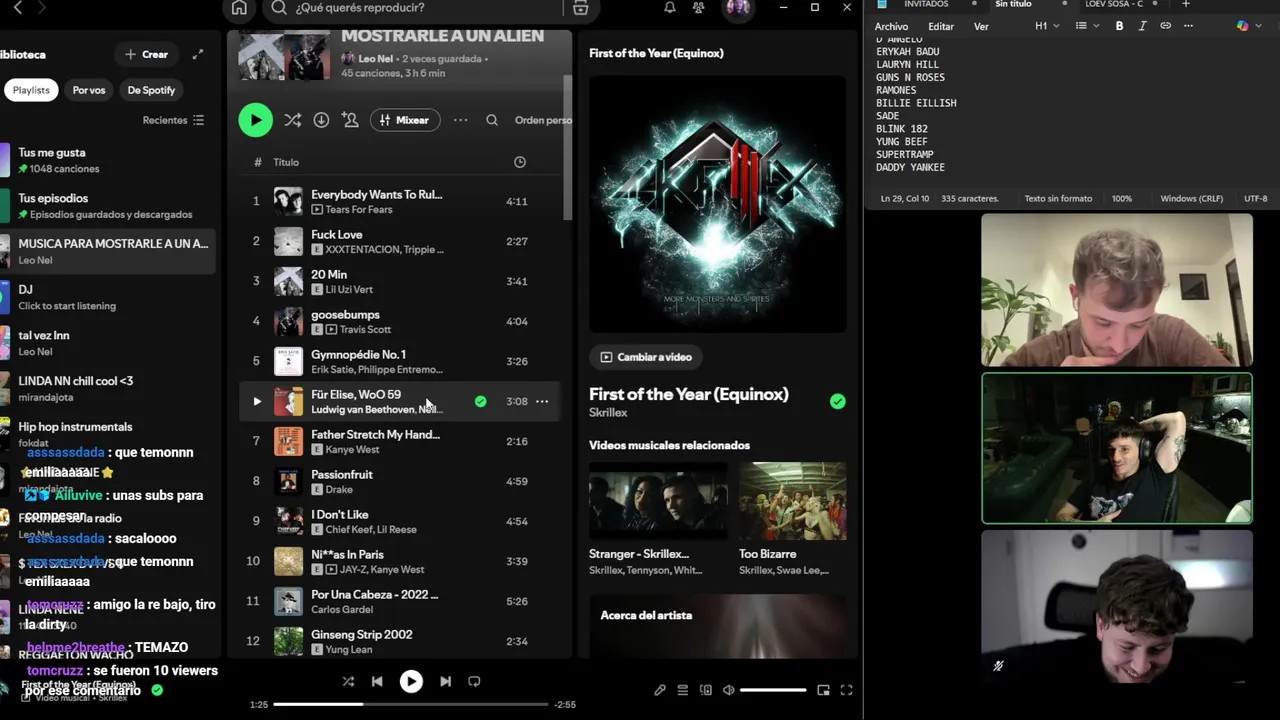
Task: Open the list style dropdown in Notepad
Action: [x=1085, y=26]
